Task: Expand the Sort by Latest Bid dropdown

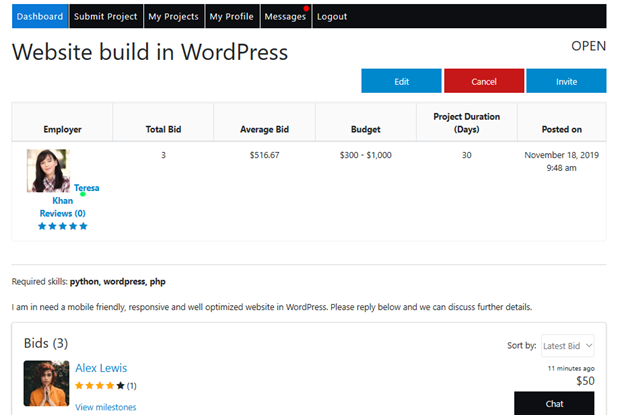Action: tap(567, 346)
